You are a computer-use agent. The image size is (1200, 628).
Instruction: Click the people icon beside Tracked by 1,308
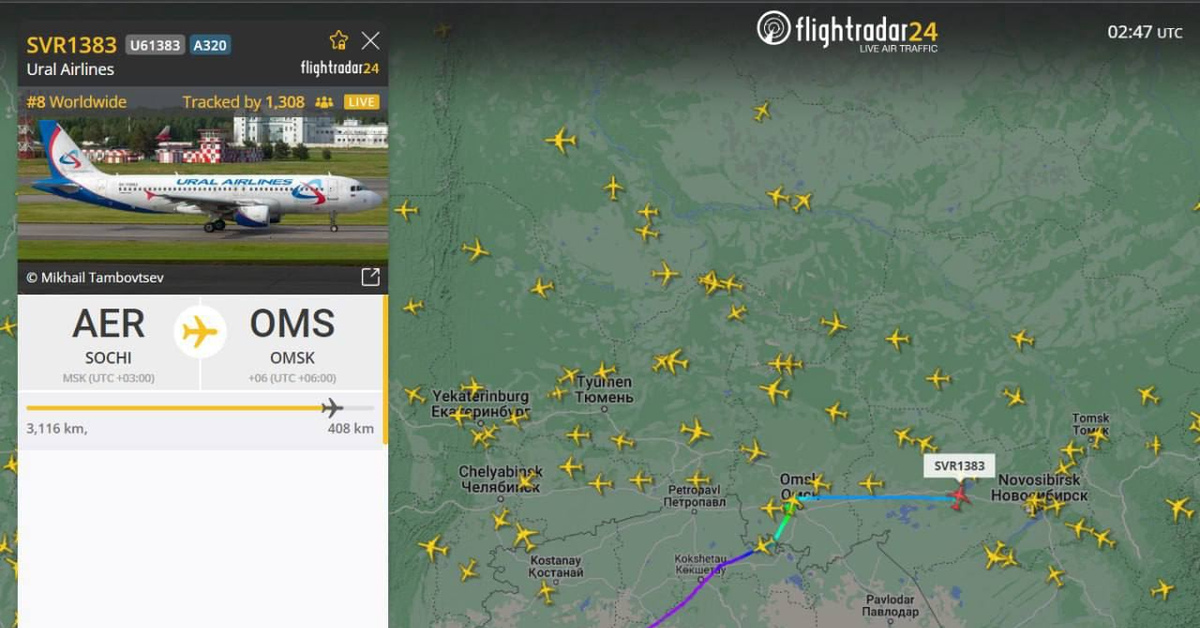pos(324,102)
